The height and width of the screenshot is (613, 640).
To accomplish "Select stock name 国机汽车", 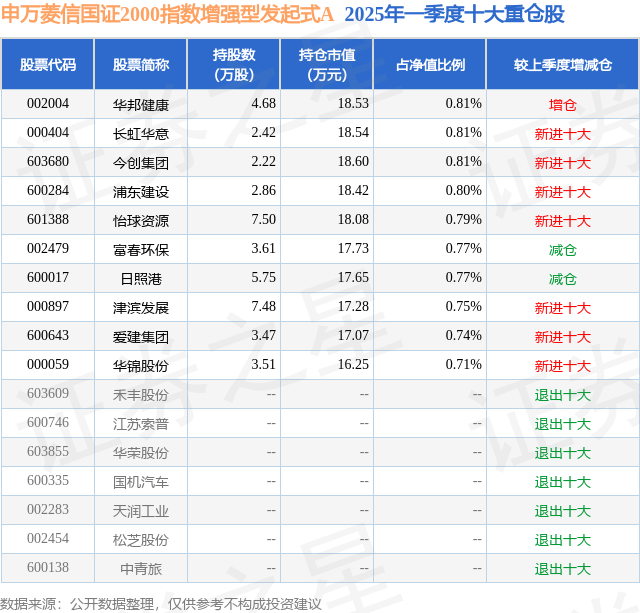I will click(141, 482).
